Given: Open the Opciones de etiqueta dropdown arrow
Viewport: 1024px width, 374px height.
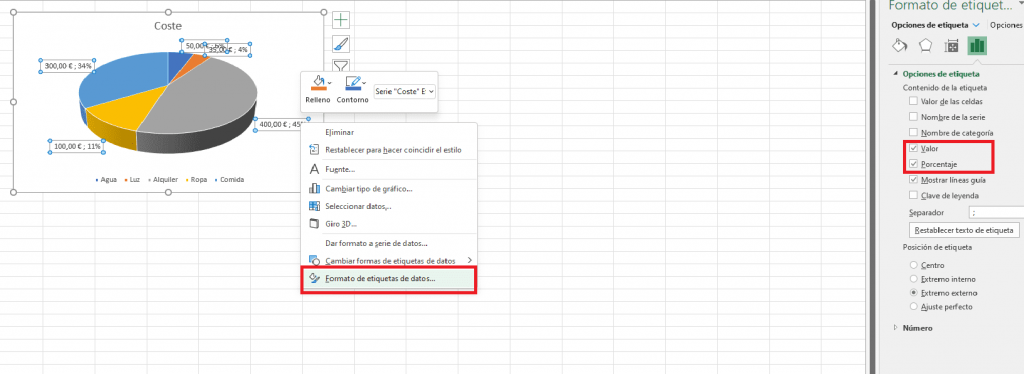Looking at the screenshot, I should click(x=976, y=25).
